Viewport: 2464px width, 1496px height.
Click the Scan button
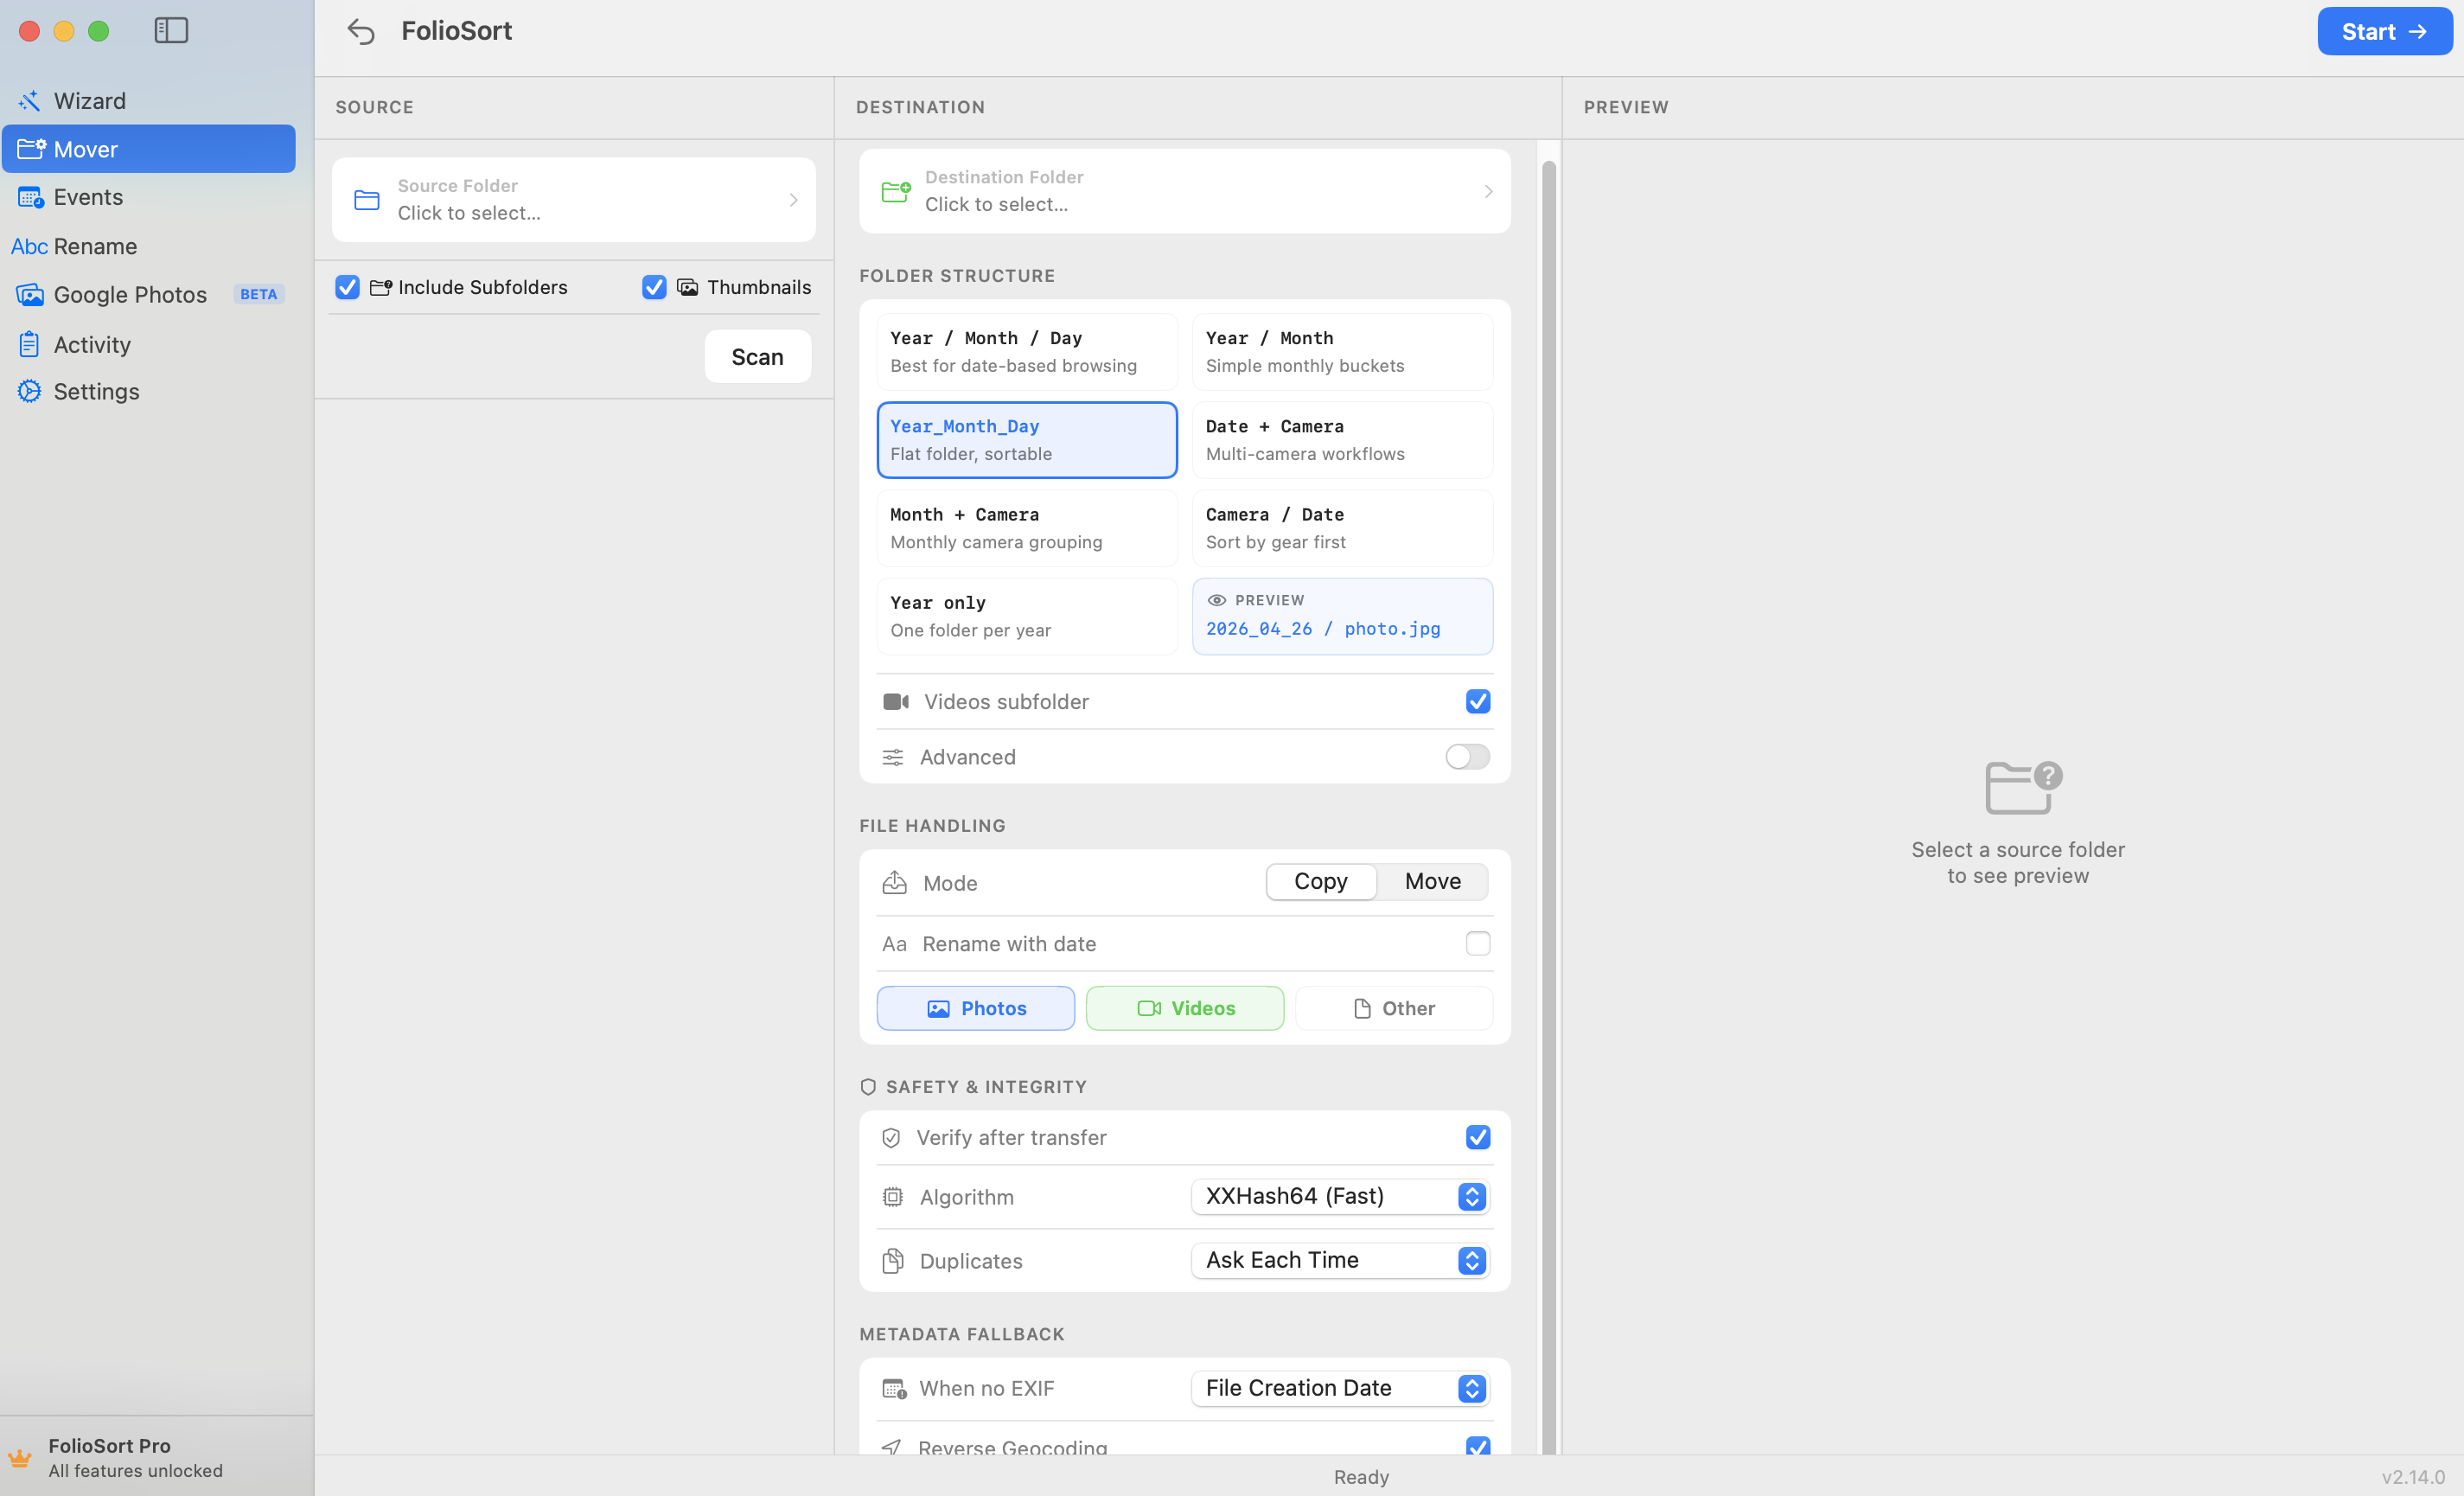pos(757,357)
